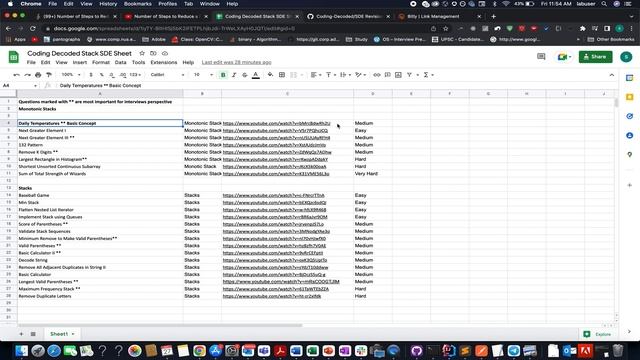Collapse the toolbar with caret icon
Screen dimensions: 640x360
(x=611, y=75)
